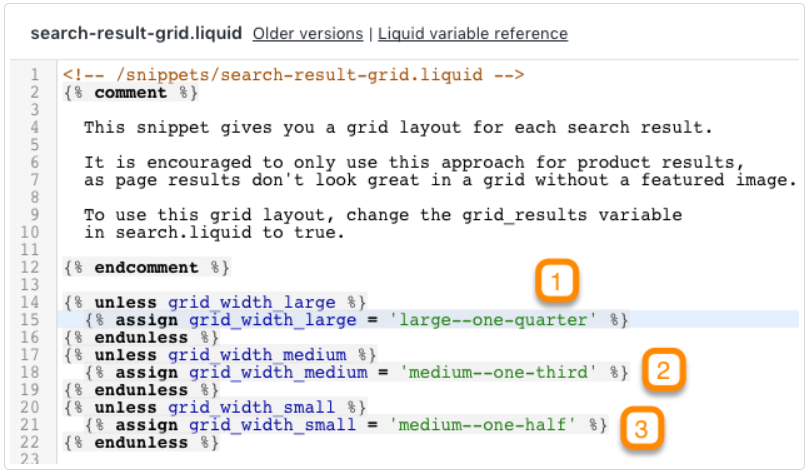
Task: Click the unless grid_width_medium statement
Action: (220, 355)
